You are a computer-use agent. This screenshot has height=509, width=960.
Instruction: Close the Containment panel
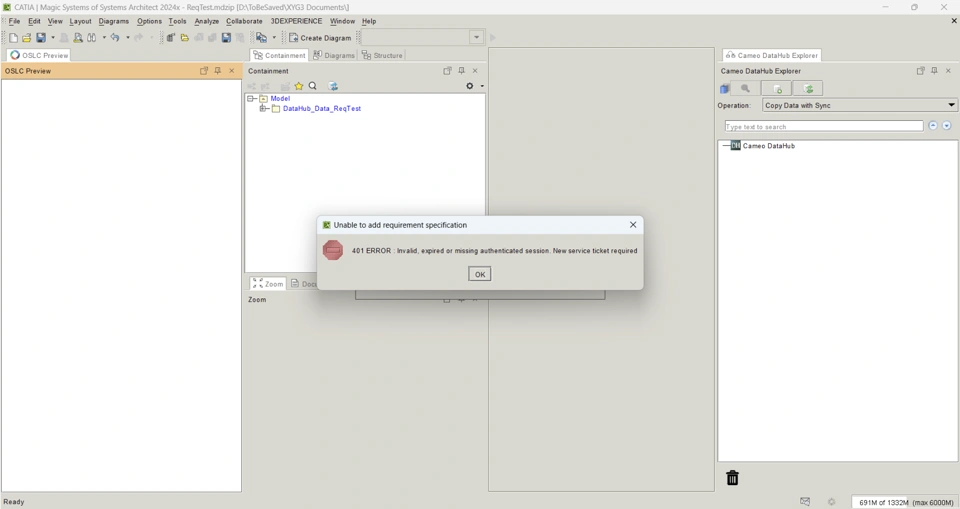(x=474, y=71)
